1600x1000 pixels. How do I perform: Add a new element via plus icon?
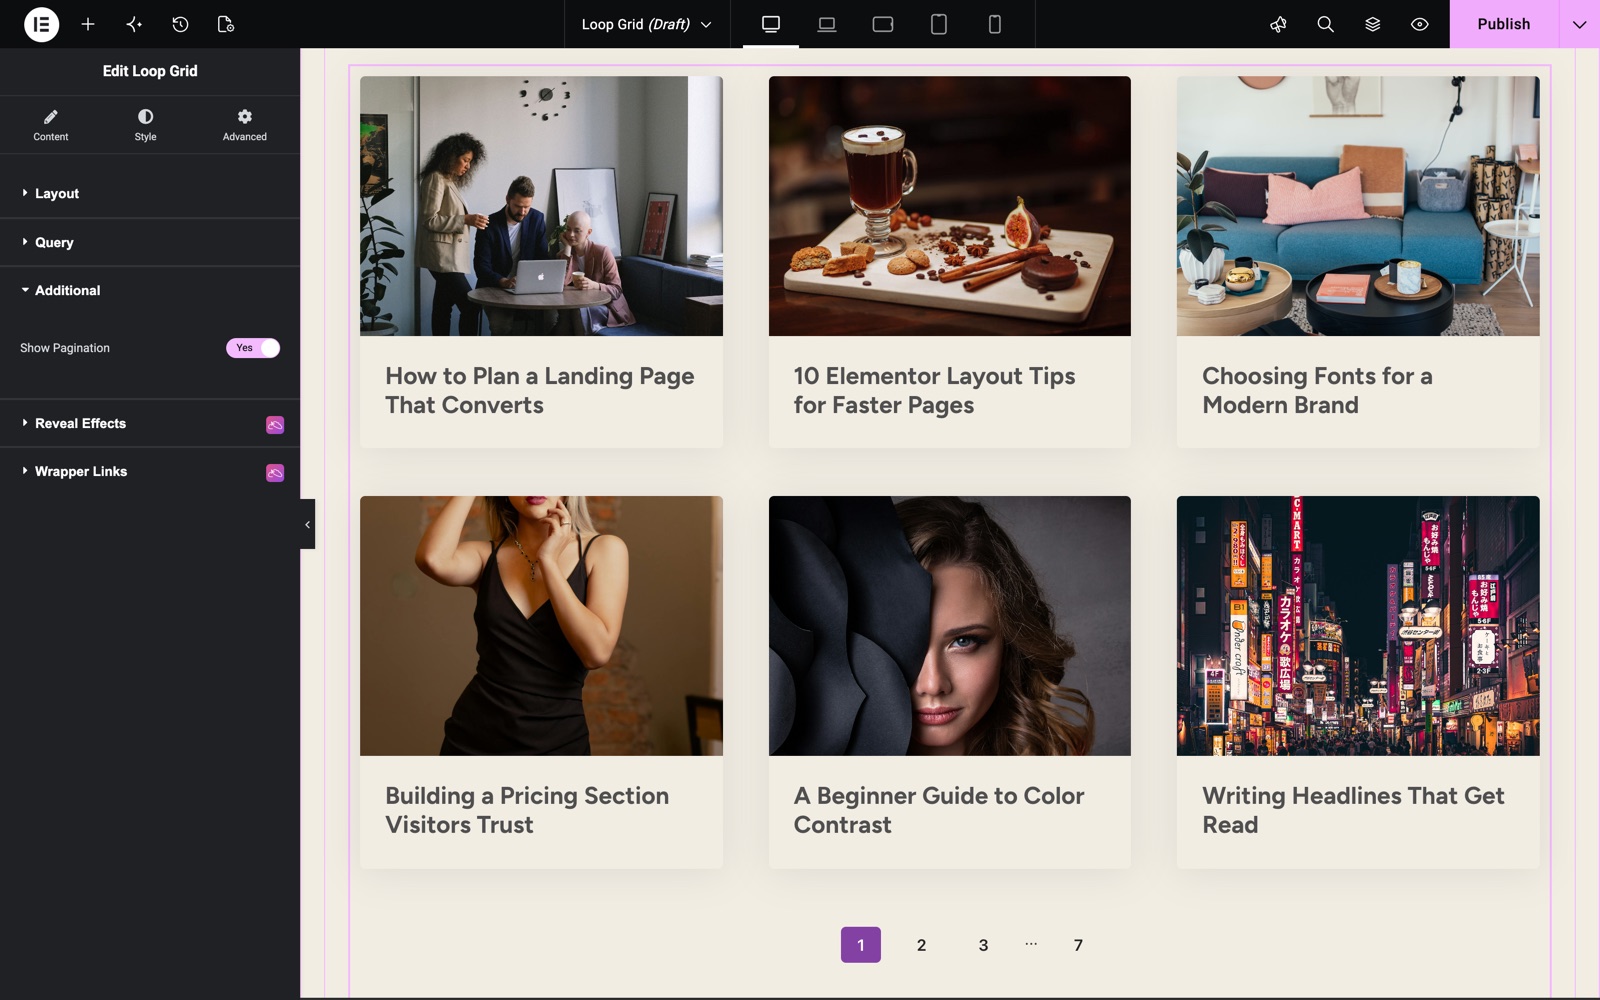click(88, 24)
